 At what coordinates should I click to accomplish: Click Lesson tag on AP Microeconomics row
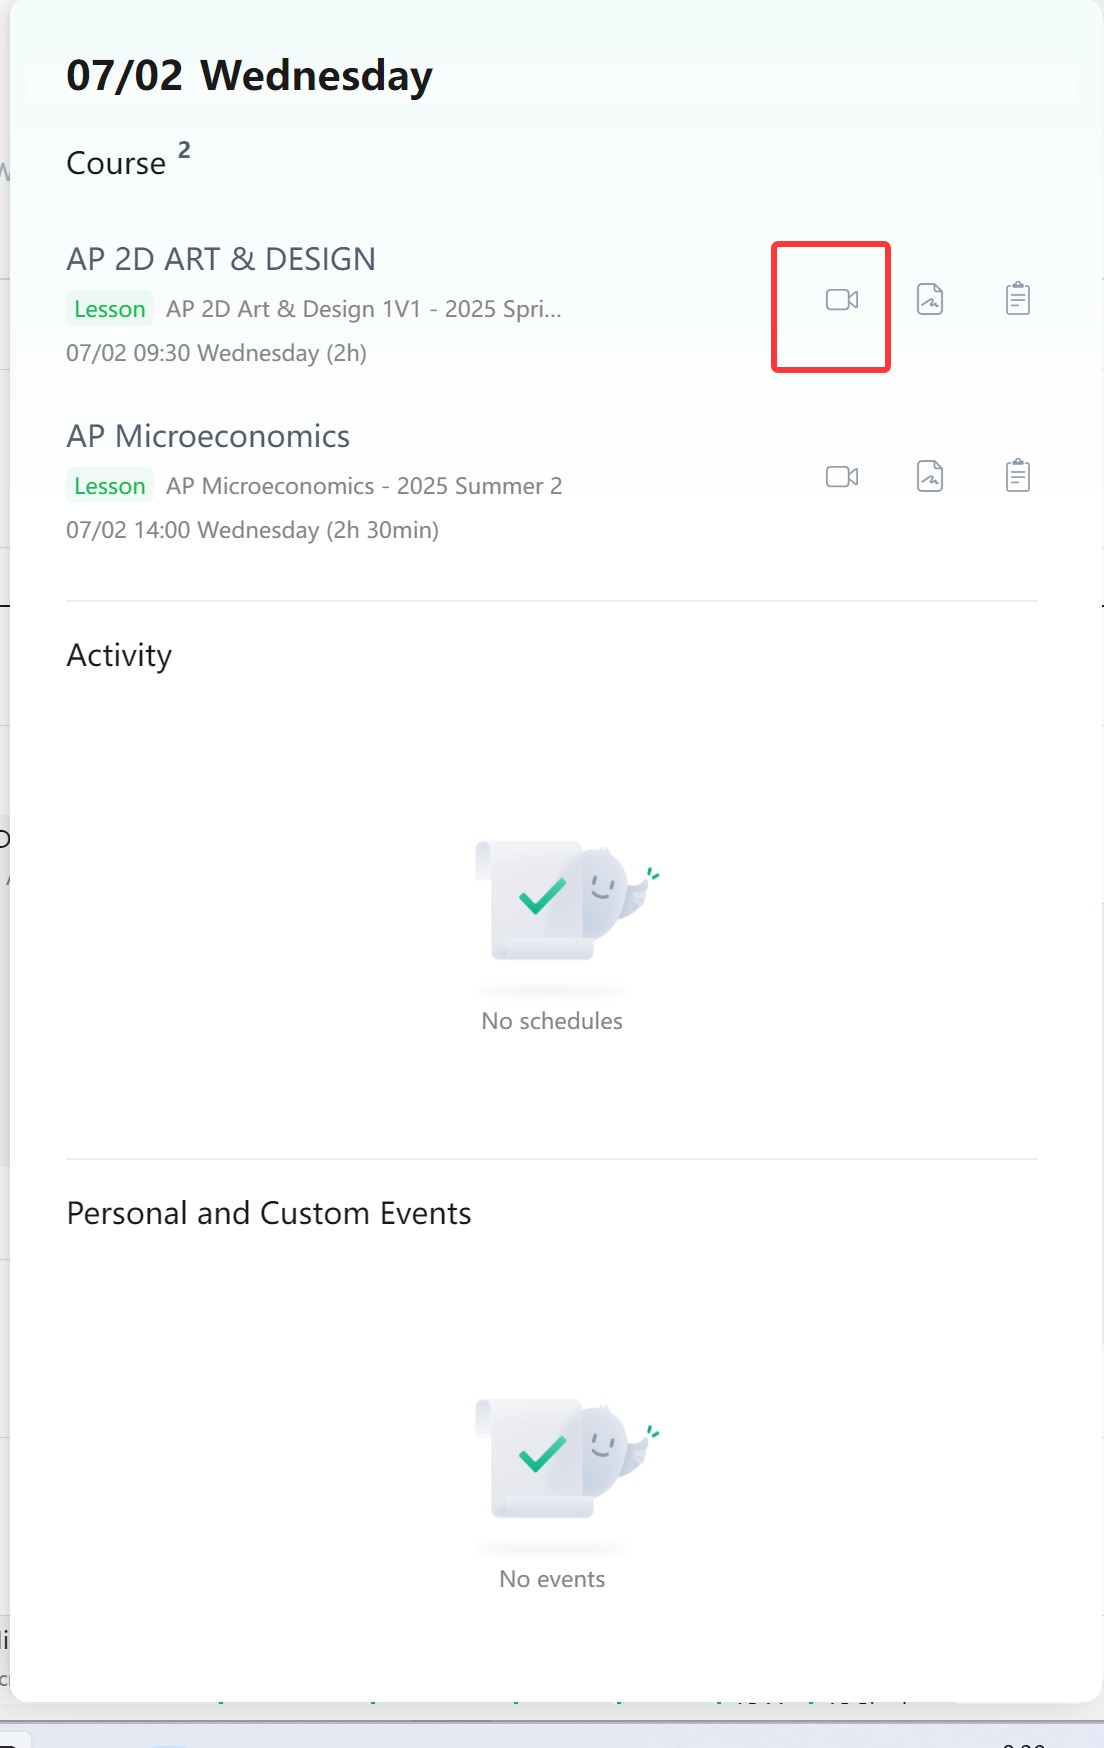point(109,486)
